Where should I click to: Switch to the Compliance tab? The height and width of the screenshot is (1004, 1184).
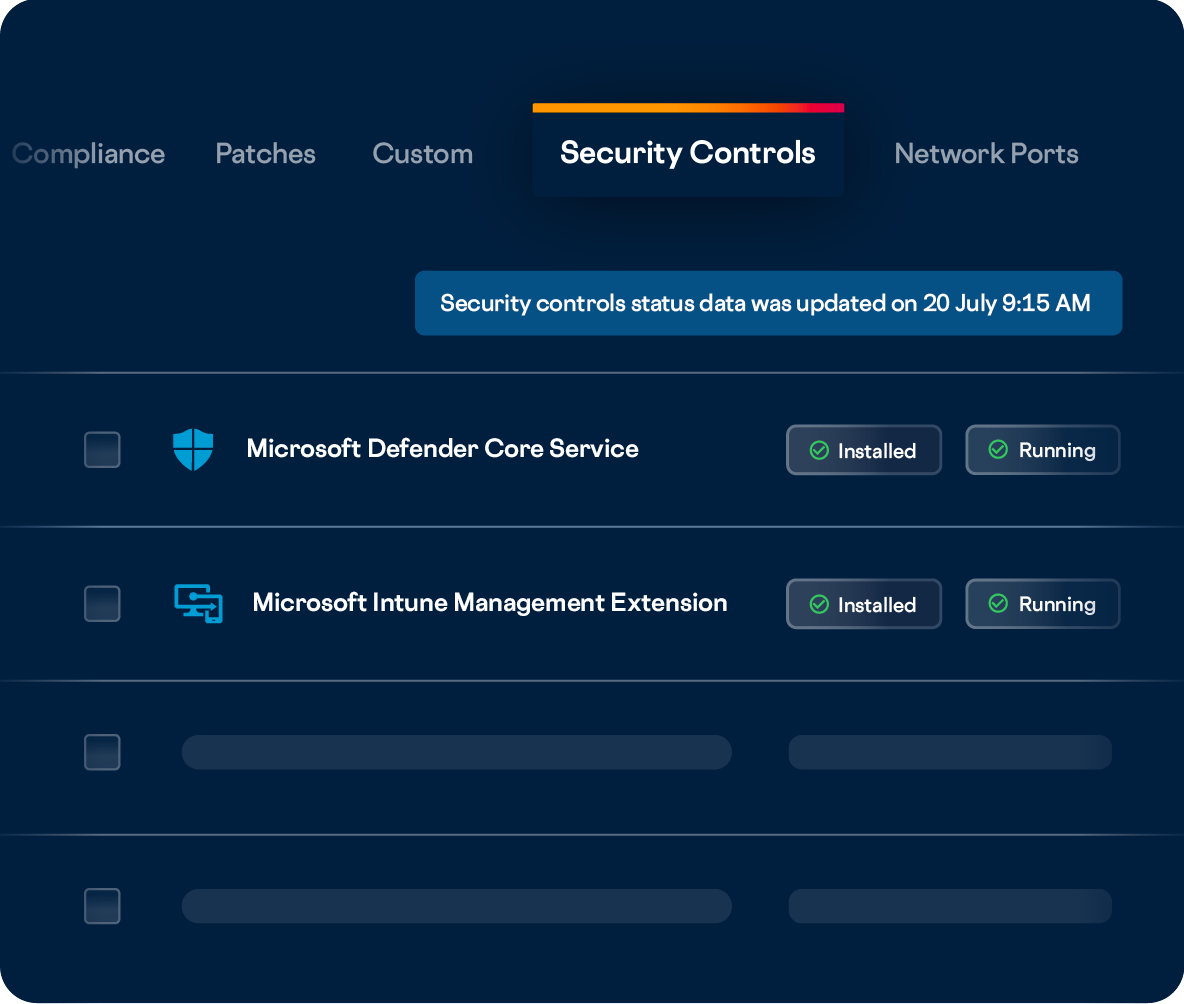tap(90, 154)
